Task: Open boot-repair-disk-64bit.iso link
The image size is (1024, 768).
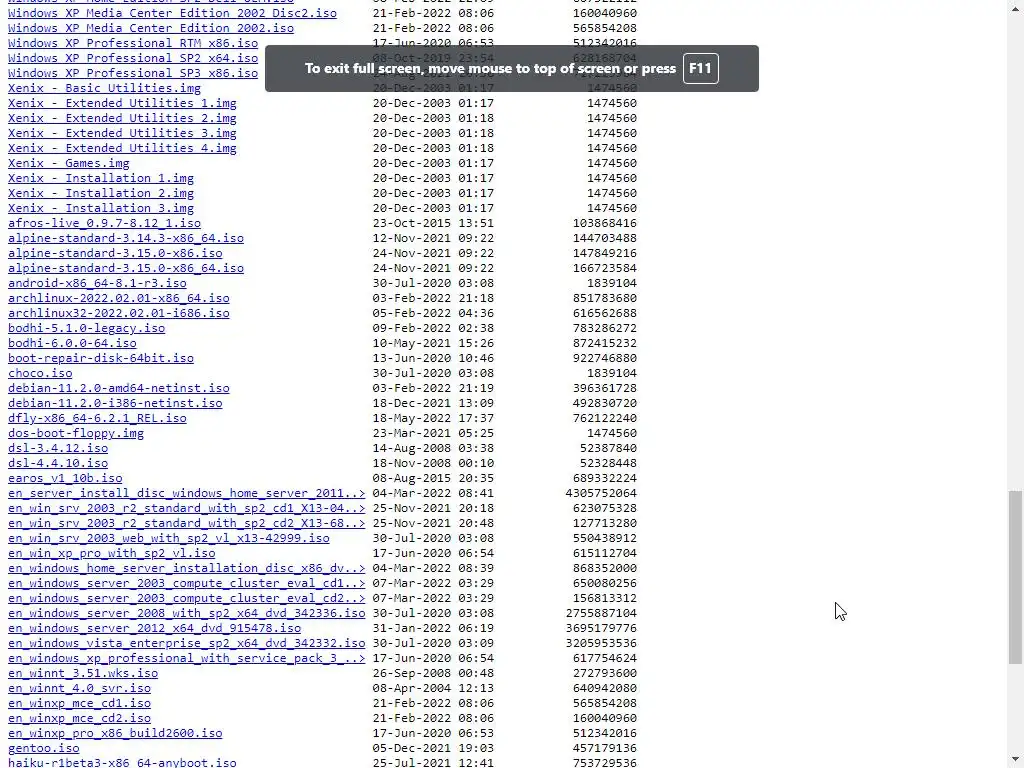Action: pyautogui.click(x=101, y=359)
